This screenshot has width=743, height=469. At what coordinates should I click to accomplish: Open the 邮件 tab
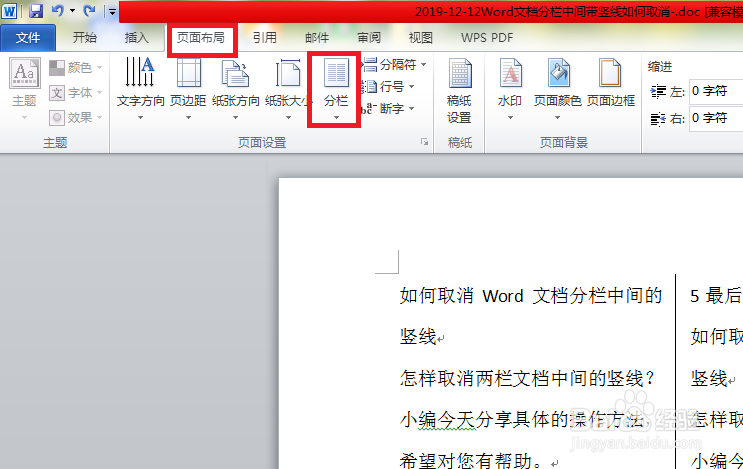coord(317,37)
